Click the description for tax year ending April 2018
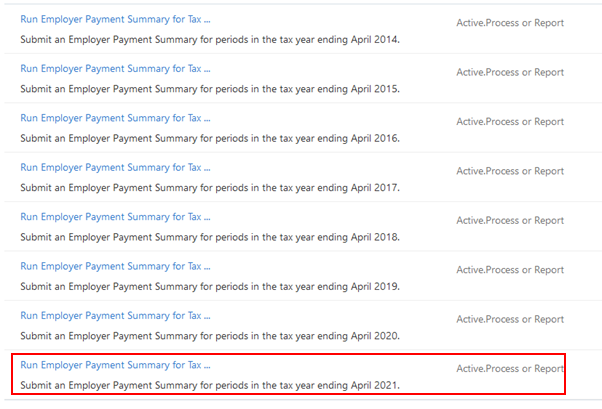602x409 pixels. click(x=210, y=237)
